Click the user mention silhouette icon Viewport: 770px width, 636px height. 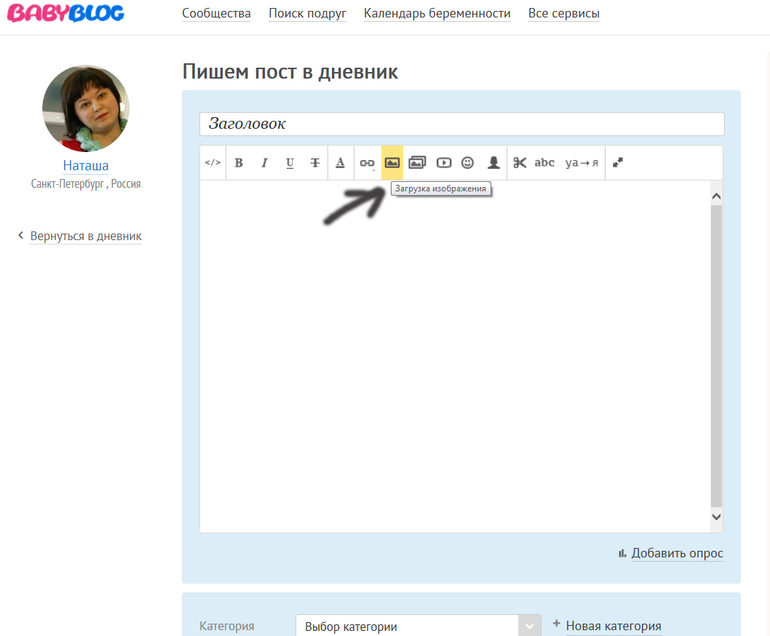click(493, 163)
